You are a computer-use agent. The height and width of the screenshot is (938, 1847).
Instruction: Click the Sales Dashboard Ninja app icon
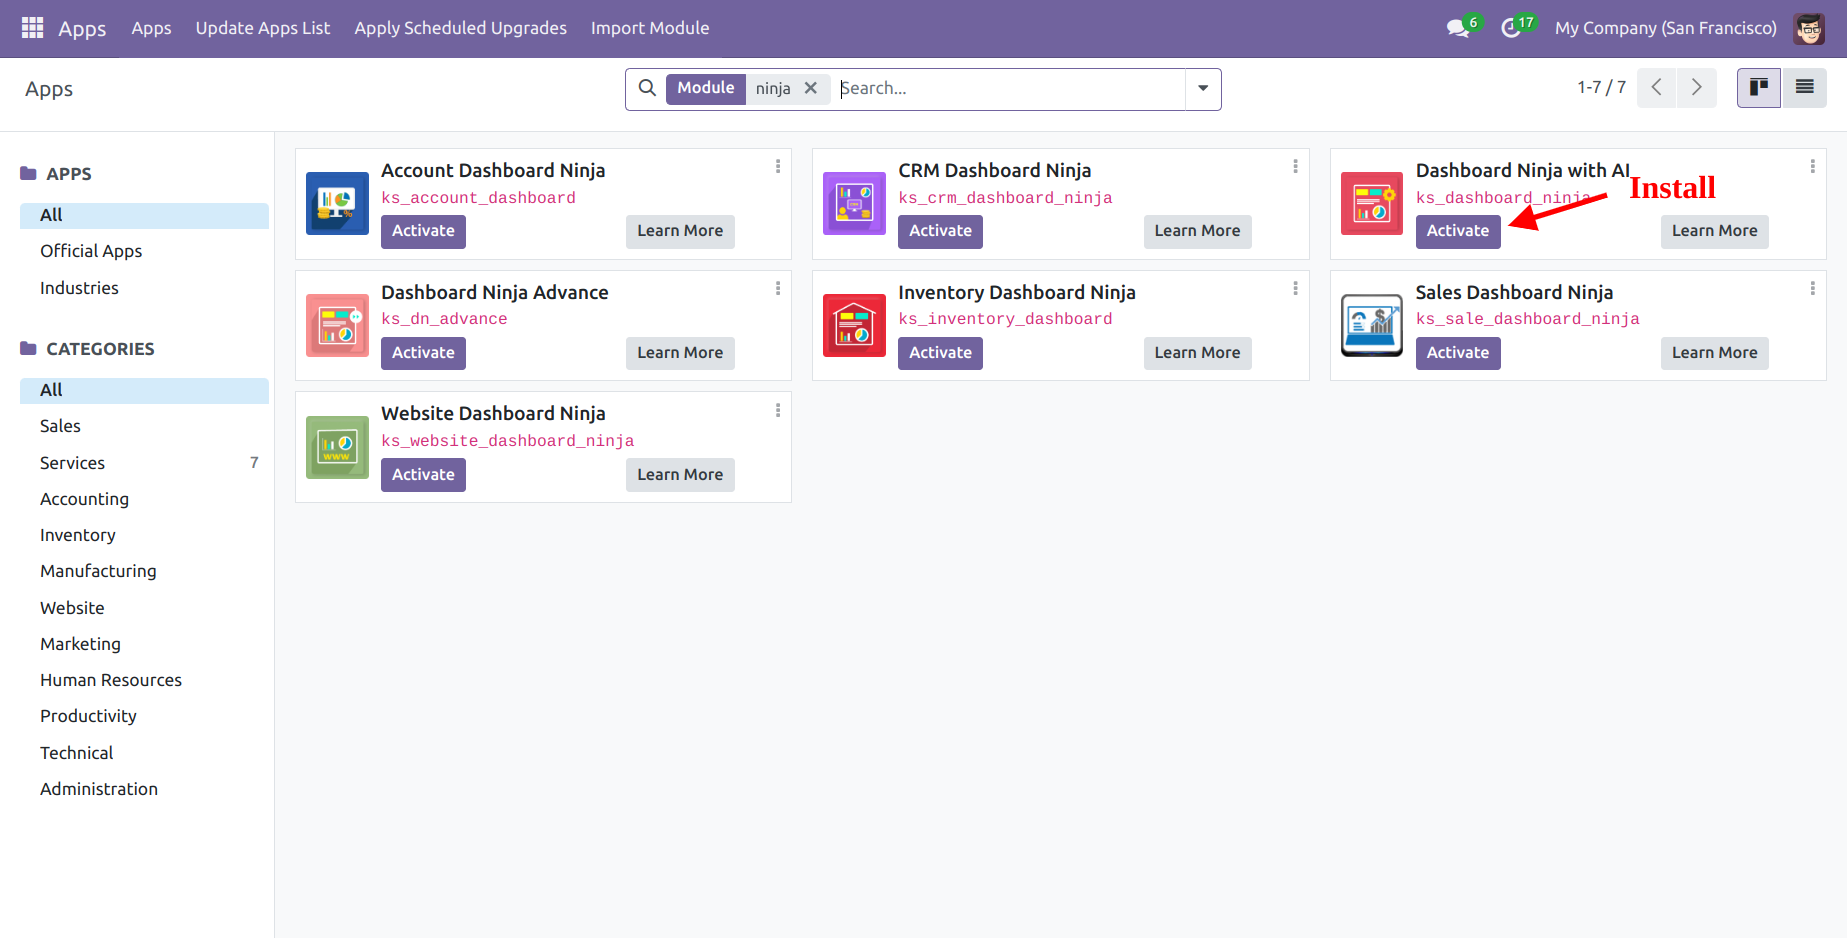click(x=1371, y=325)
